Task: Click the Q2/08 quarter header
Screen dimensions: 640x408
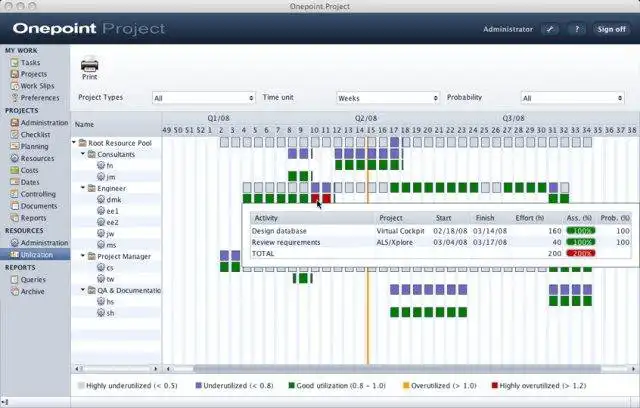Action: pos(366,118)
